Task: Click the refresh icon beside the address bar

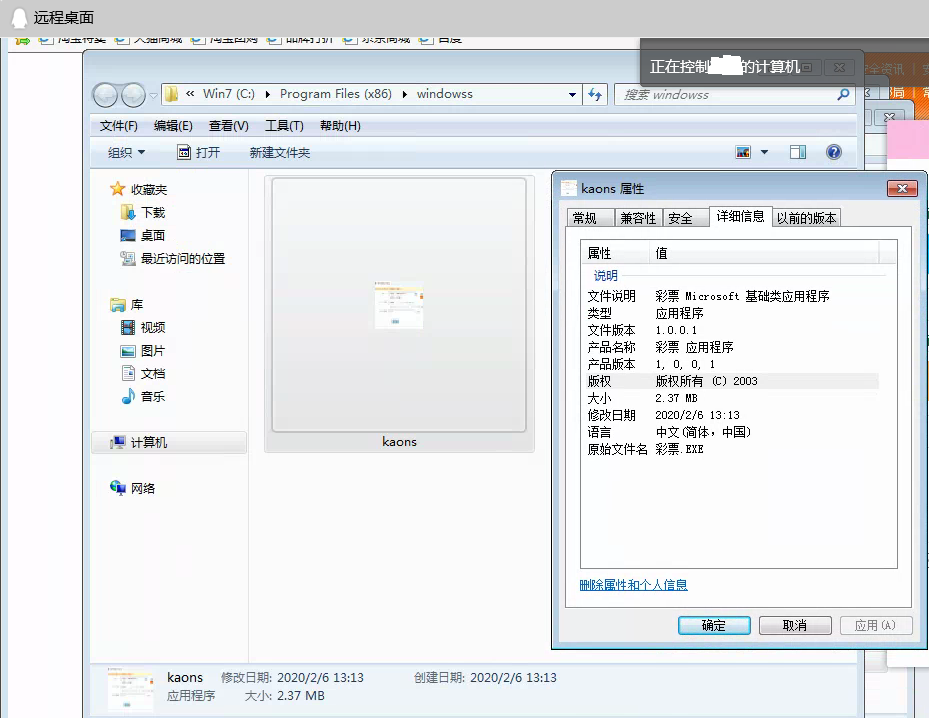Action: [x=596, y=94]
